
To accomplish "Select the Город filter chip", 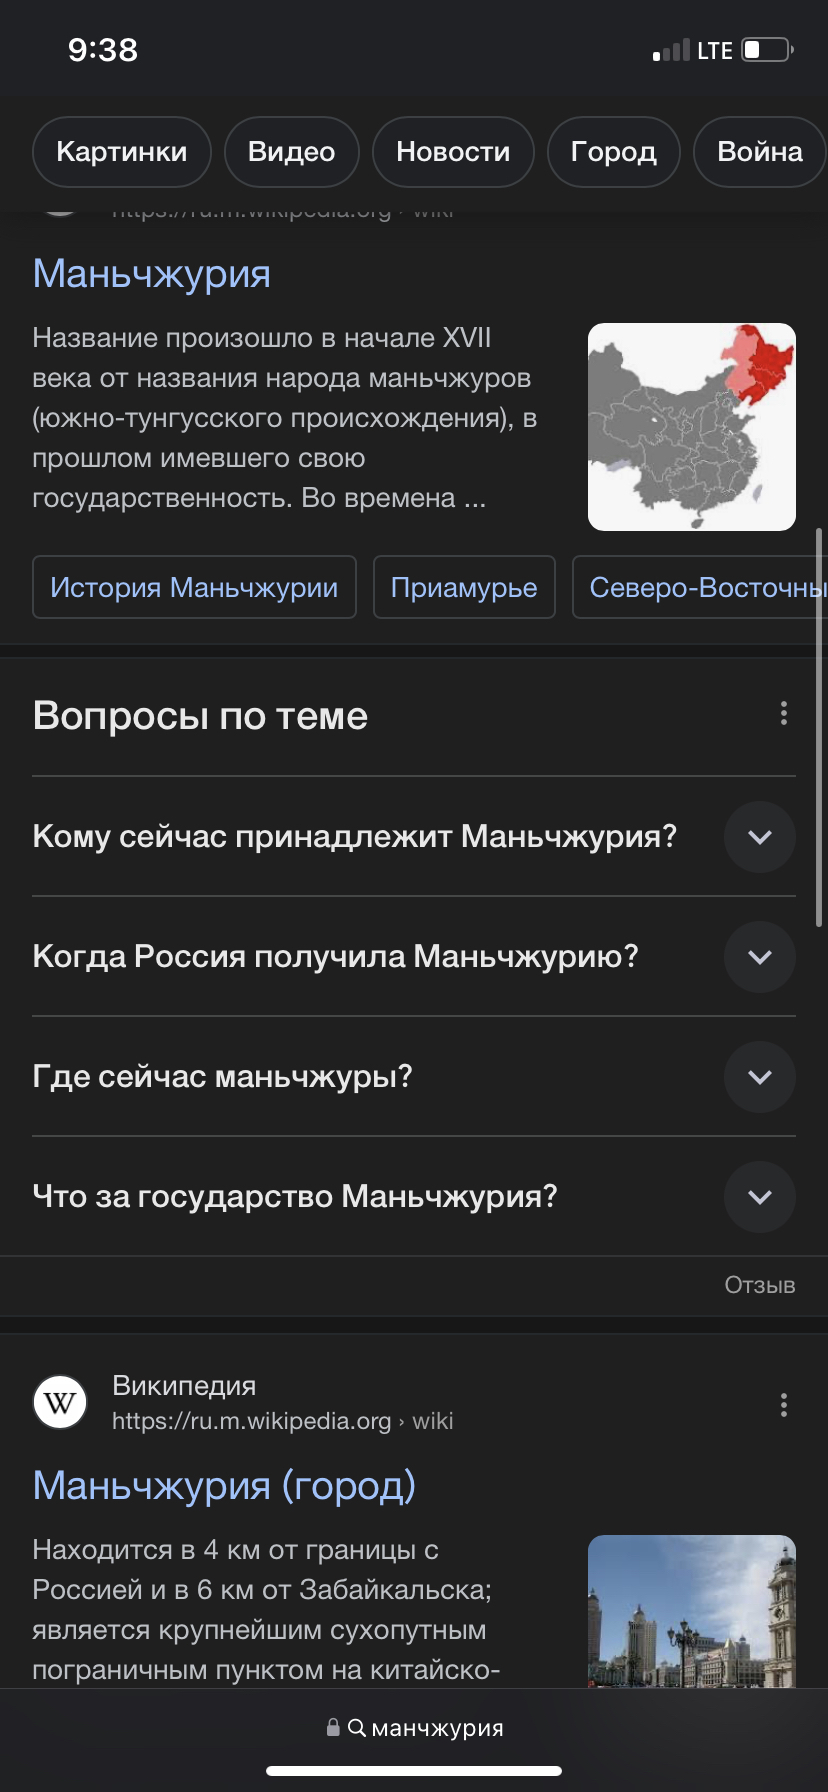I will coord(613,152).
